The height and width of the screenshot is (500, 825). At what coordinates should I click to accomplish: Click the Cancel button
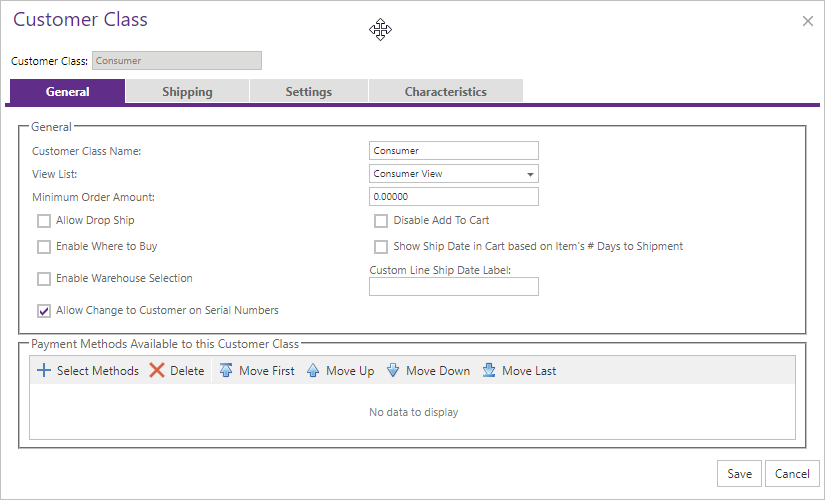click(x=792, y=474)
